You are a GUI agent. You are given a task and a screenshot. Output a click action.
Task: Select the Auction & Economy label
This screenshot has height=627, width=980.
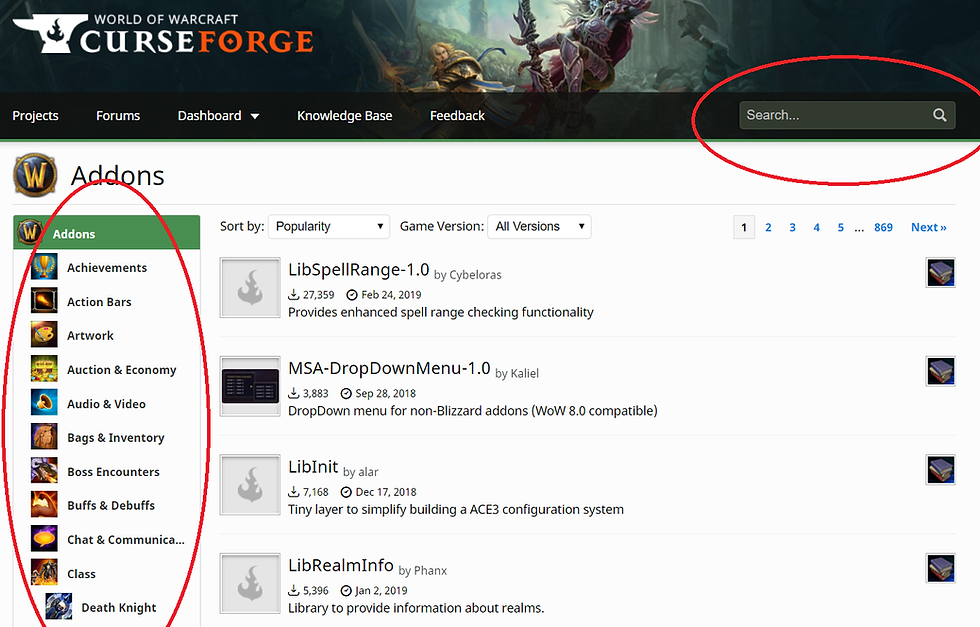pyautogui.click(x=122, y=370)
